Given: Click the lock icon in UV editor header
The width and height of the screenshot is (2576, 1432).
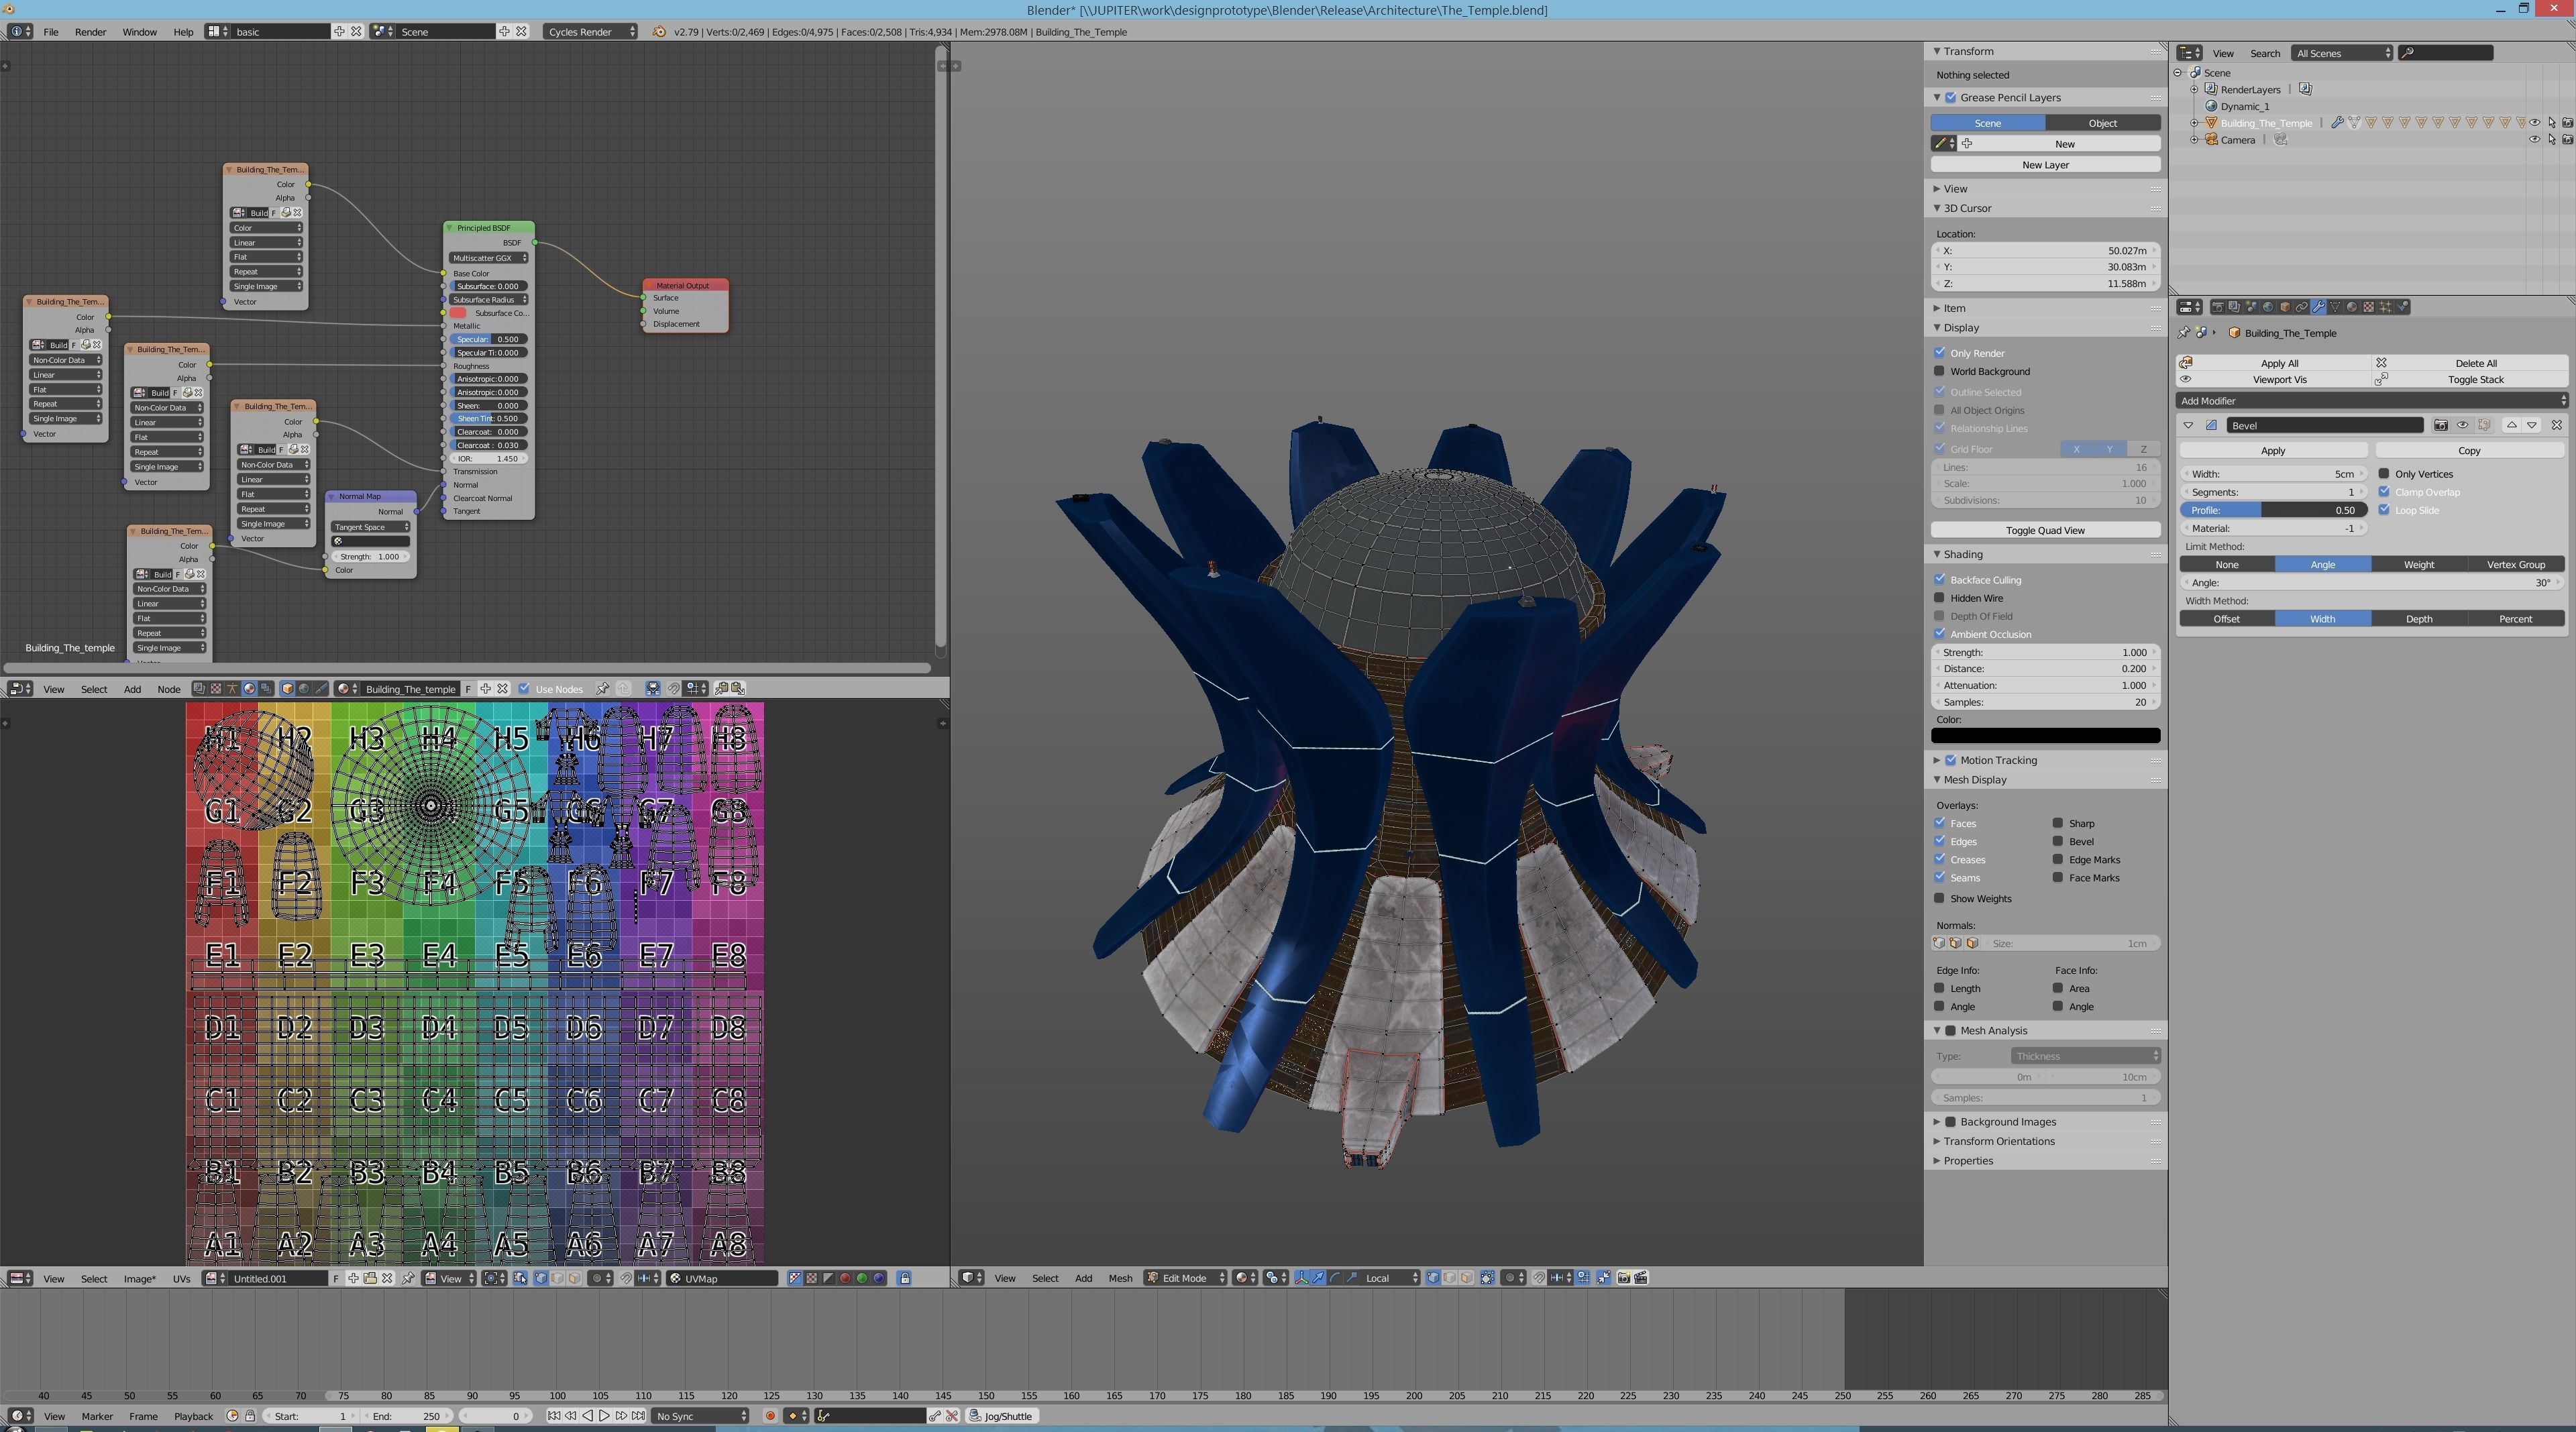Looking at the screenshot, I should point(904,1278).
